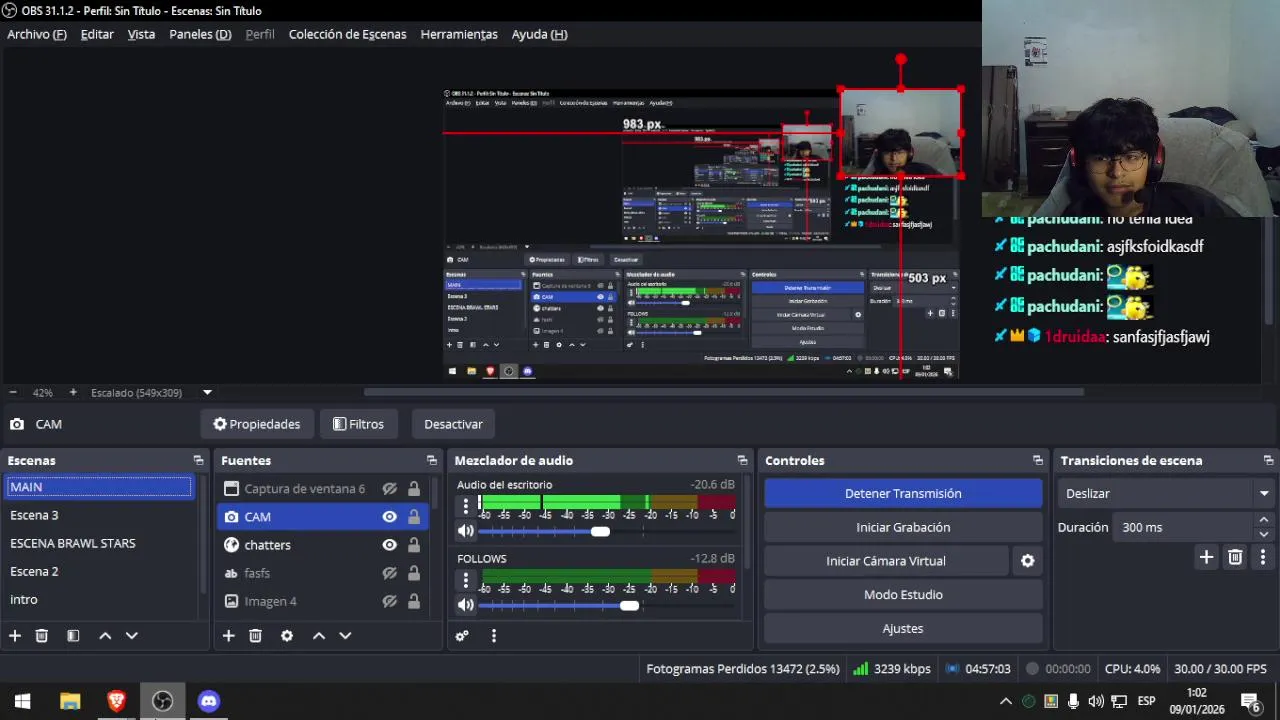This screenshot has height=720, width=1280.
Task: Add a scene transition with plus icon
Action: click(1206, 557)
